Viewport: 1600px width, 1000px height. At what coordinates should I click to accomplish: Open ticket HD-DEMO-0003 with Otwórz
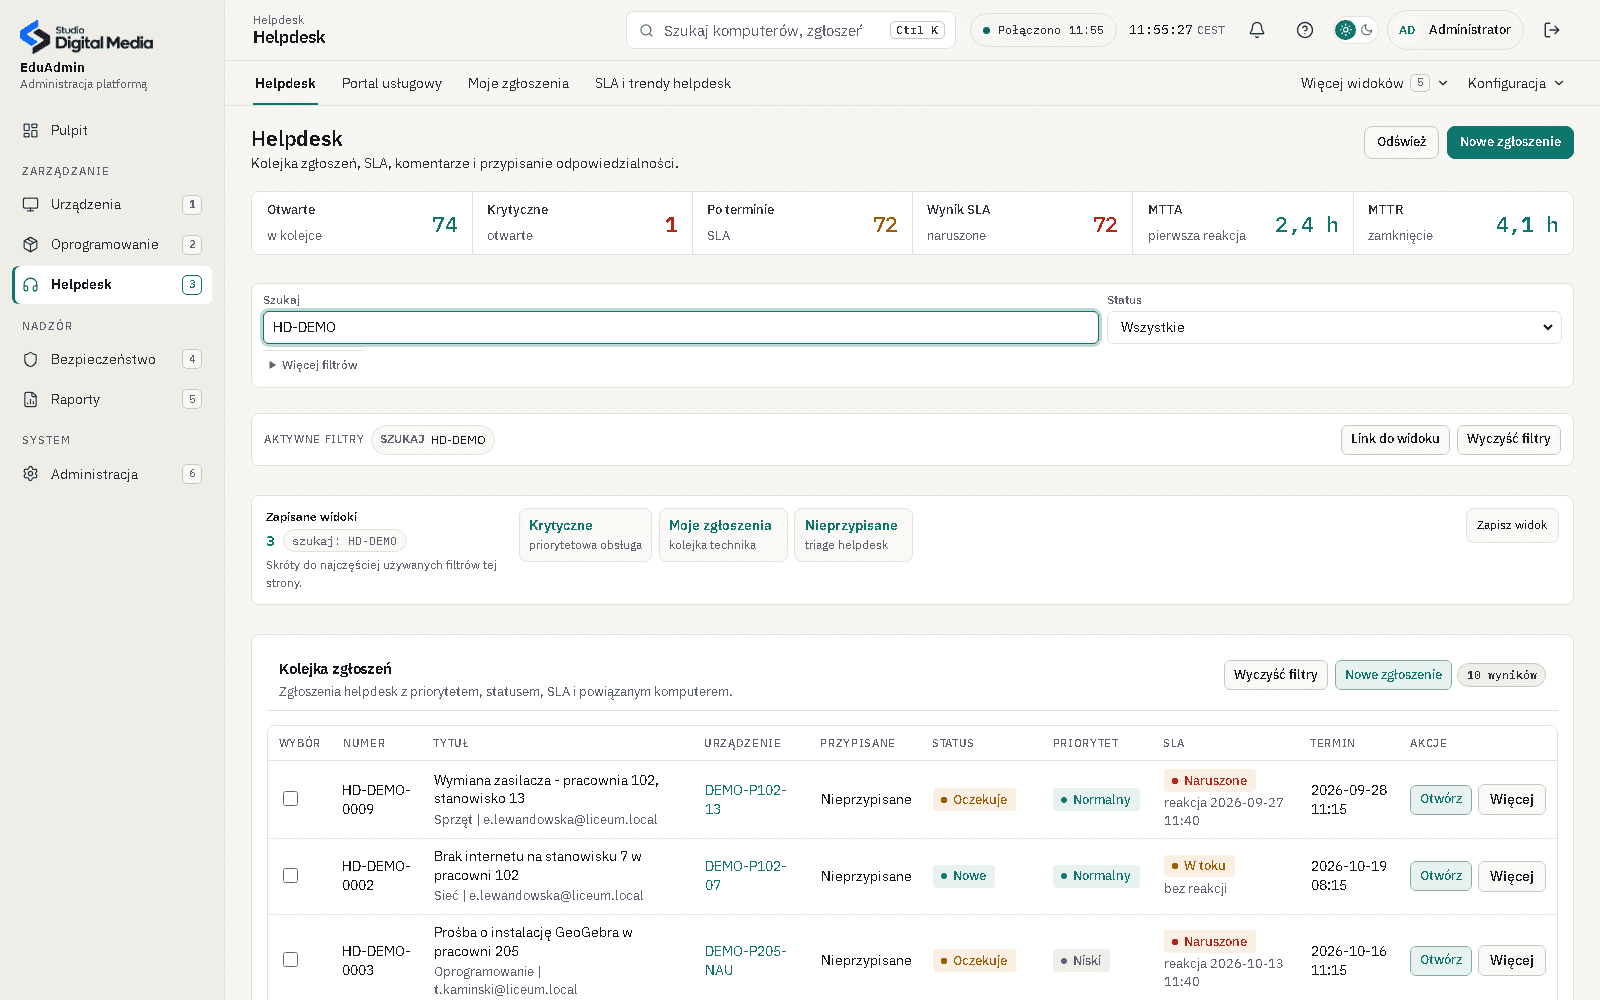click(1441, 960)
